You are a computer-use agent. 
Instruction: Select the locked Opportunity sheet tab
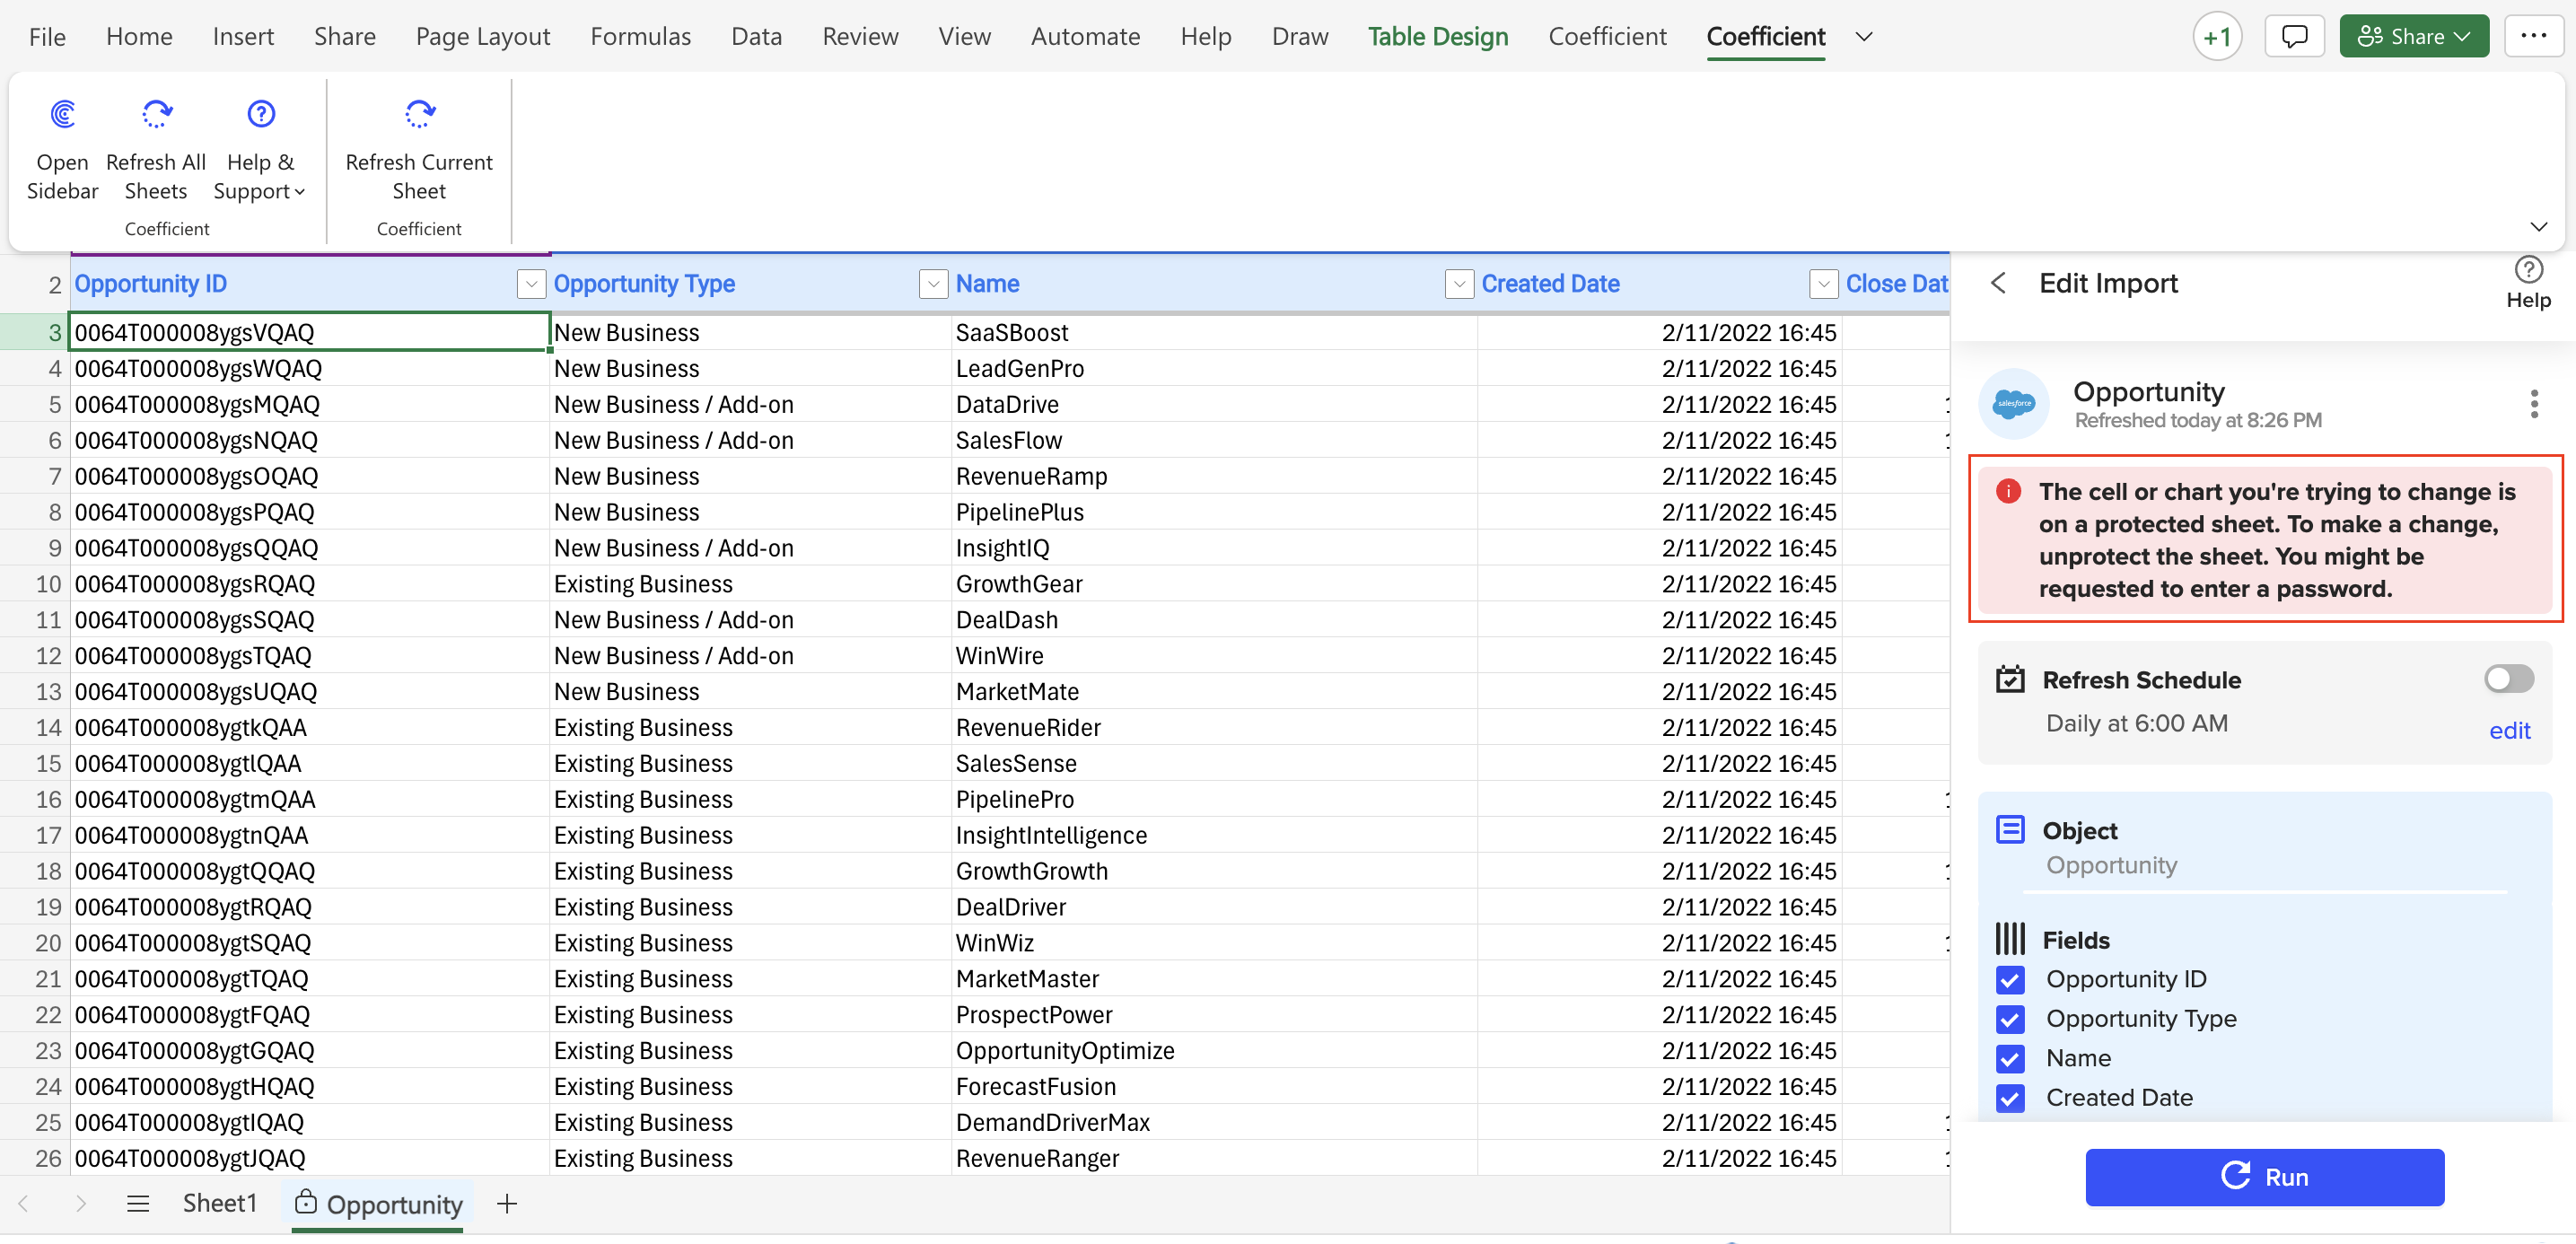[380, 1204]
